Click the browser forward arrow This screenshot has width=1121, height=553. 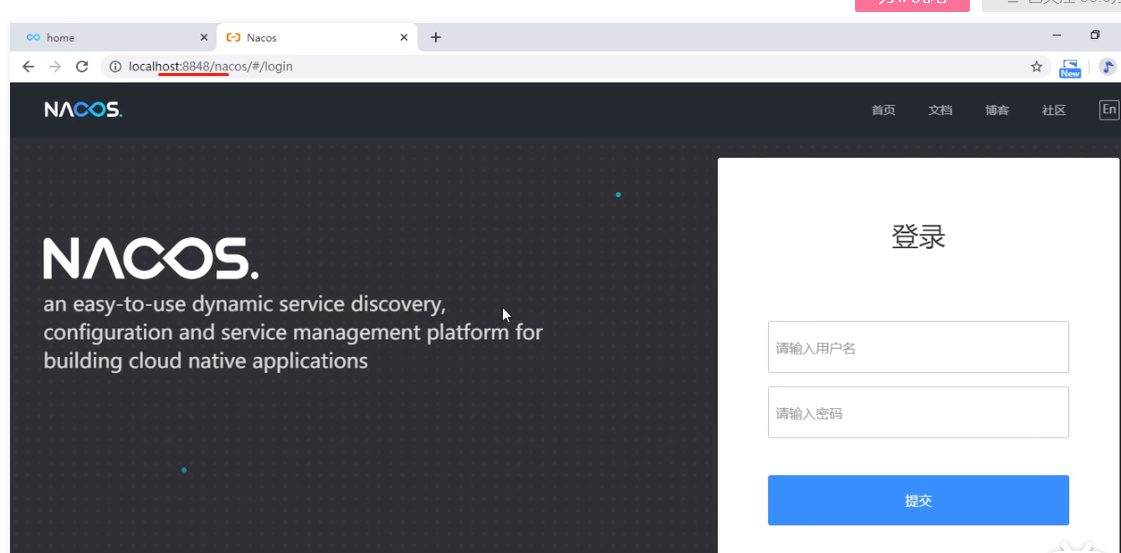[x=55, y=66]
